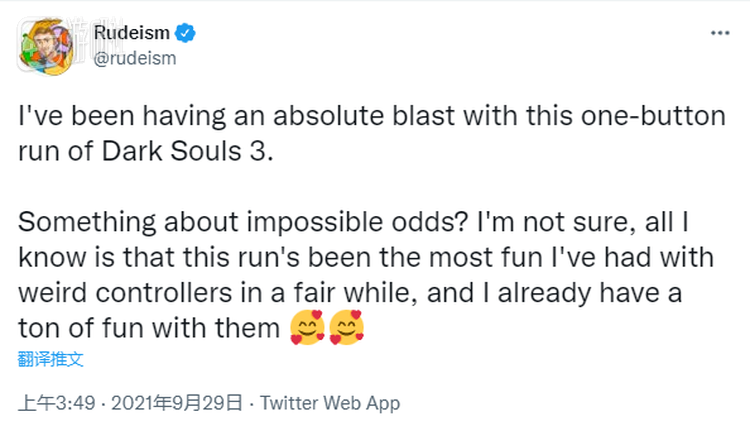
Task: Open the @rudeism handle
Action: pos(134,57)
